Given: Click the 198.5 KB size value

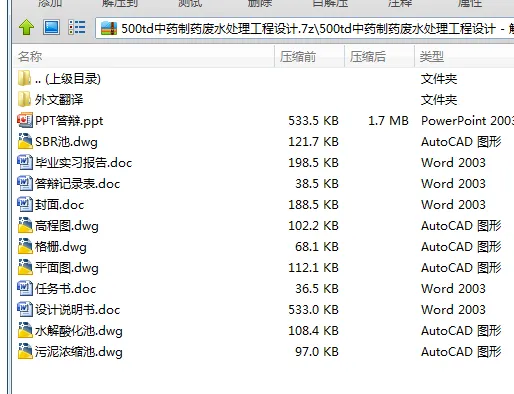Looking at the screenshot, I should point(313,163).
